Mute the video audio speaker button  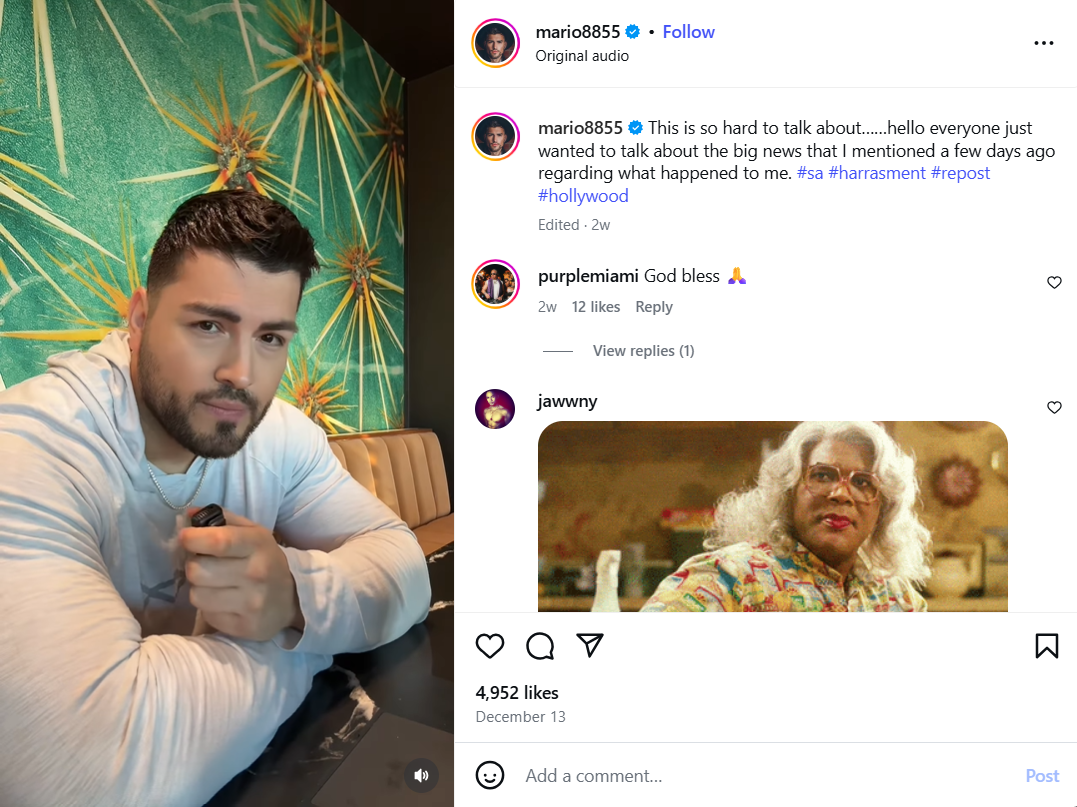(422, 775)
